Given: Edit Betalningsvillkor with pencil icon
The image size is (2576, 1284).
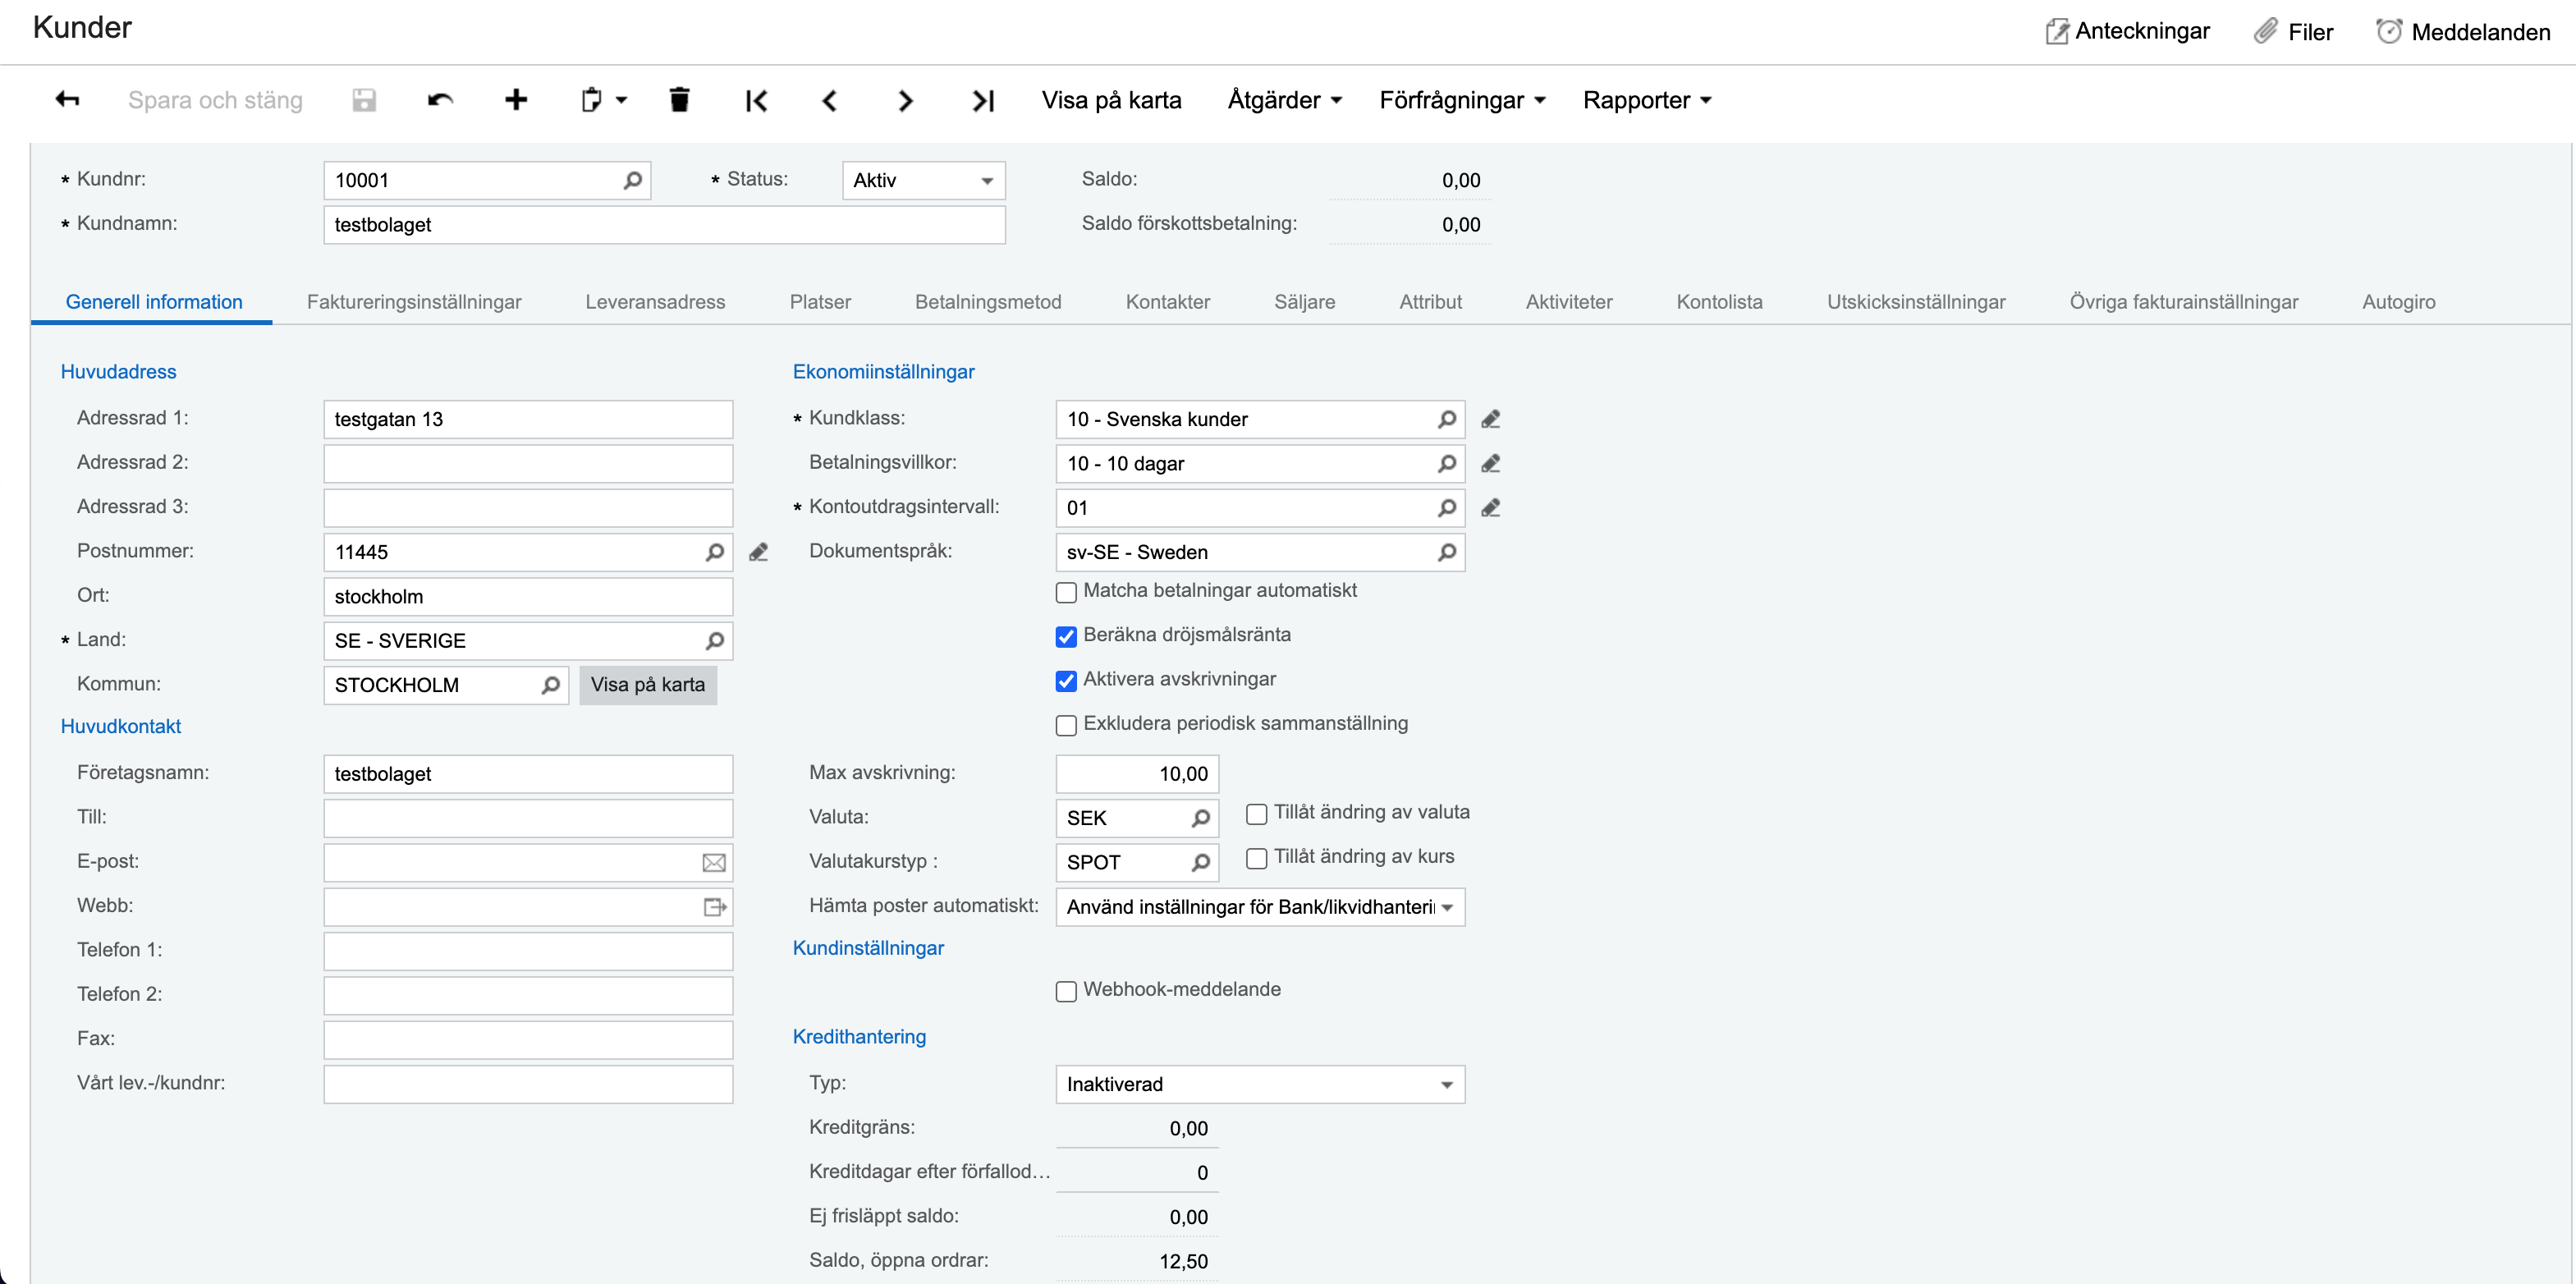Looking at the screenshot, I should point(1491,463).
